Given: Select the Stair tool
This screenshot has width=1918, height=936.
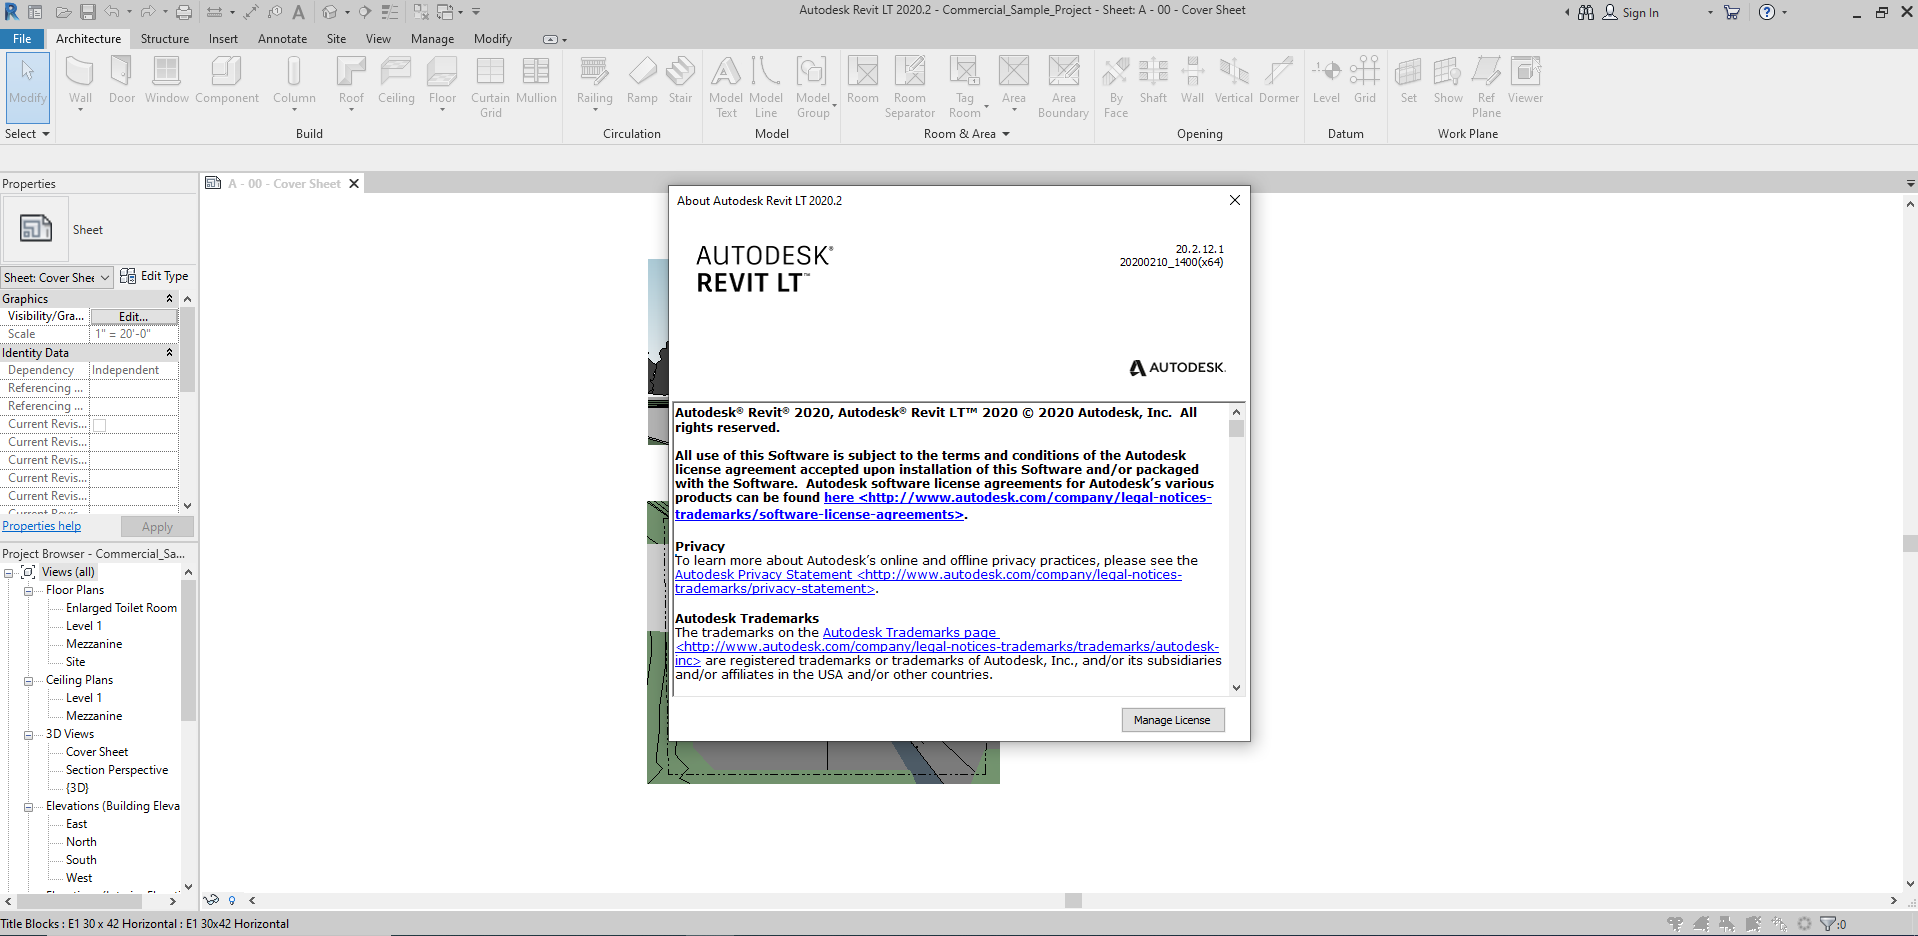Looking at the screenshot, I should click(680, 80).
